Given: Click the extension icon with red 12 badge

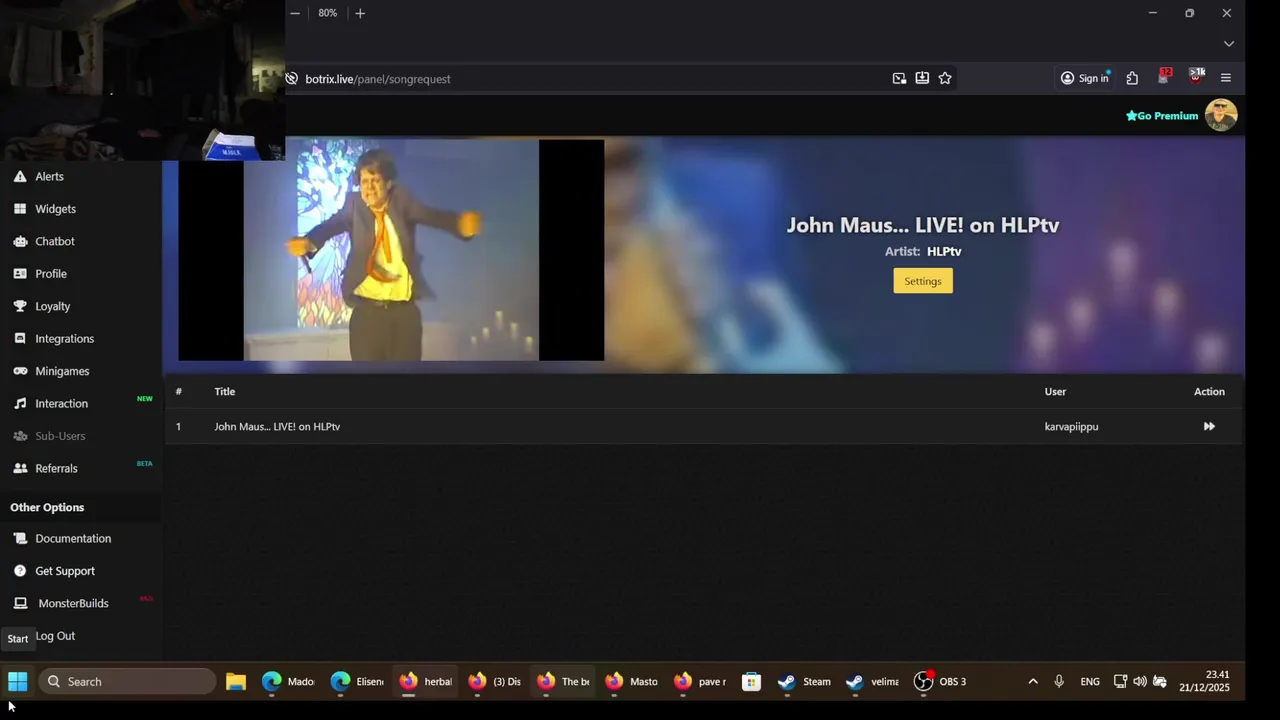Looking at the screenshot, I should (x=1164, y=77).
